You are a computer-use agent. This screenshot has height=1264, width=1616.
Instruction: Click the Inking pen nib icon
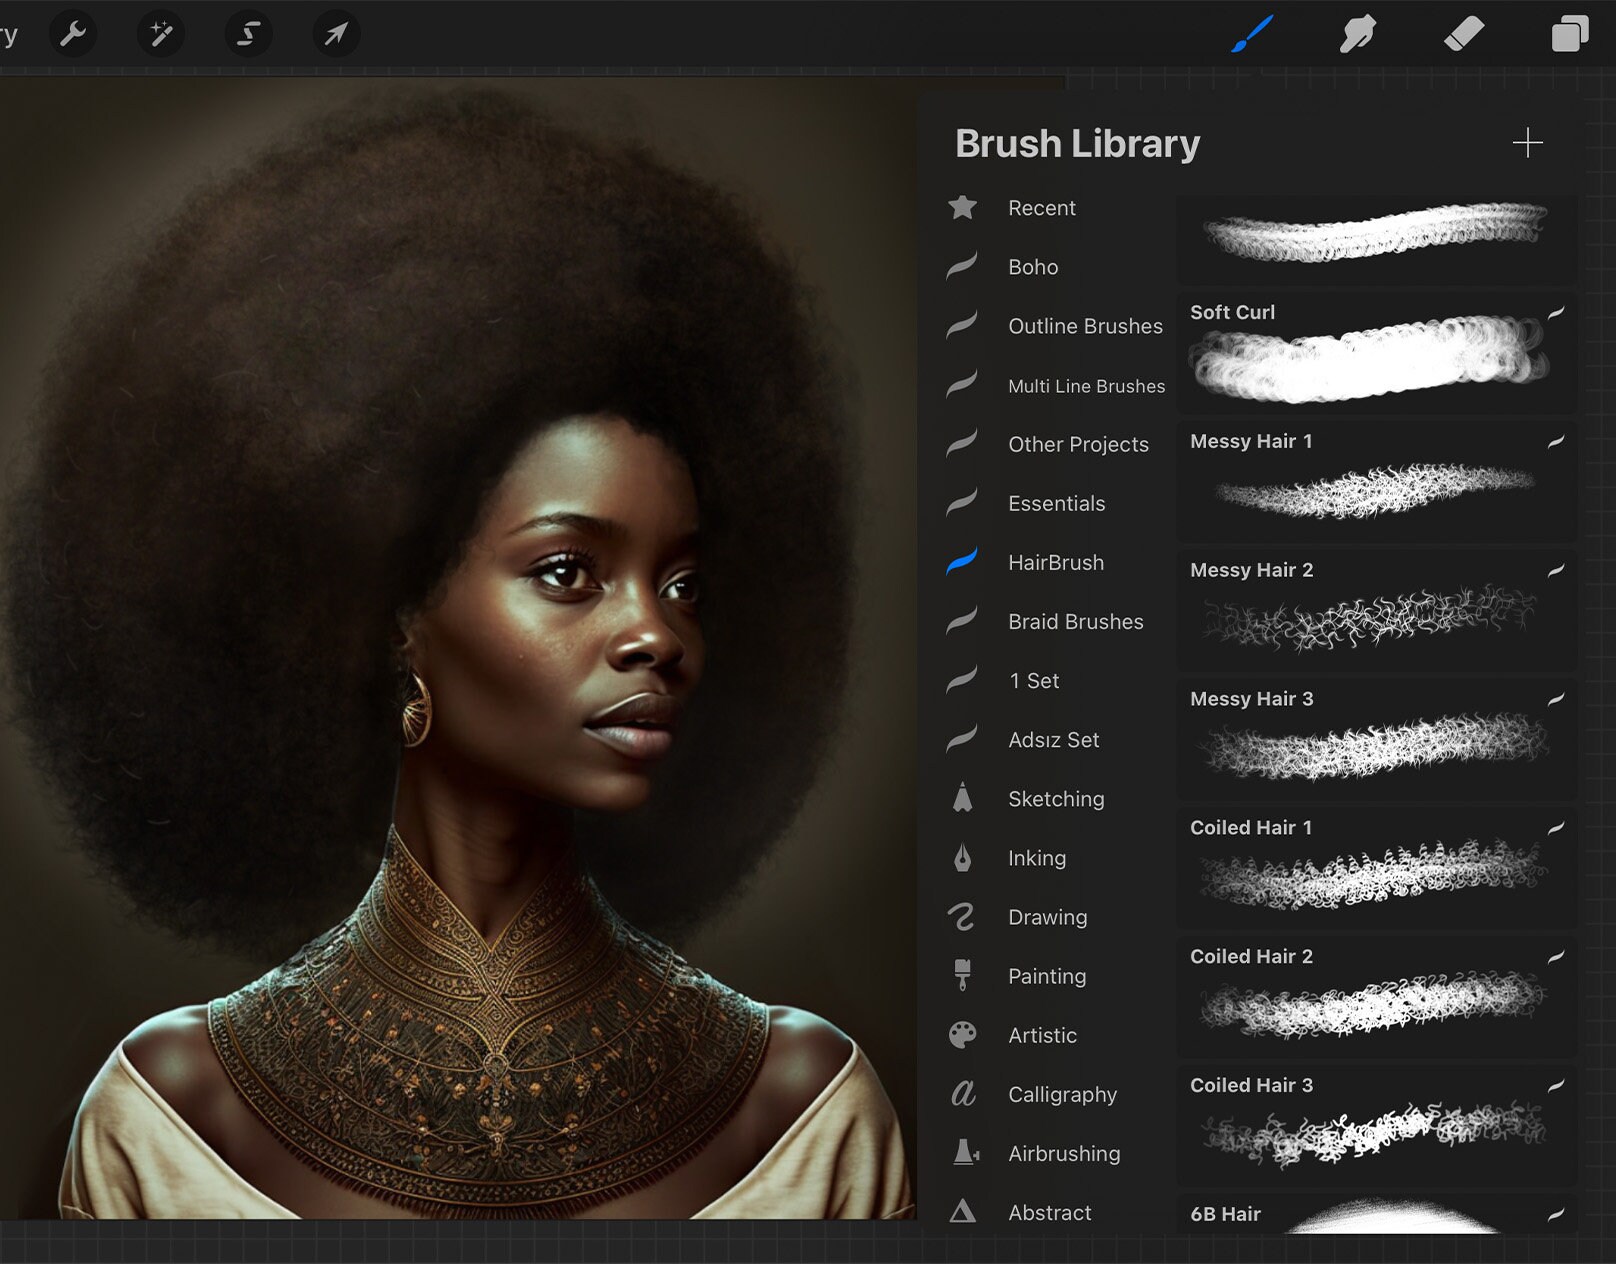(x=962, y=858)
